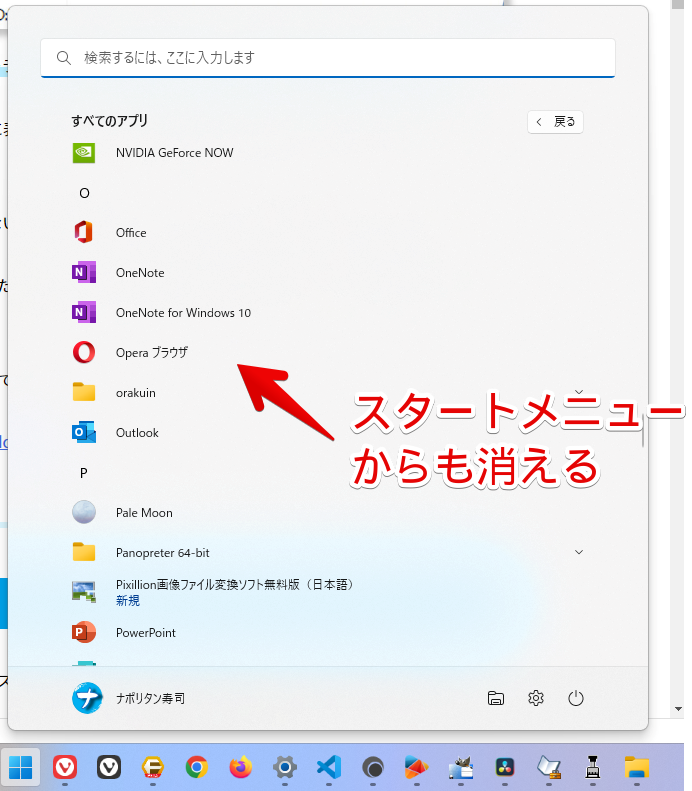Open Google Chrome from taskbar

click(197, 767)
